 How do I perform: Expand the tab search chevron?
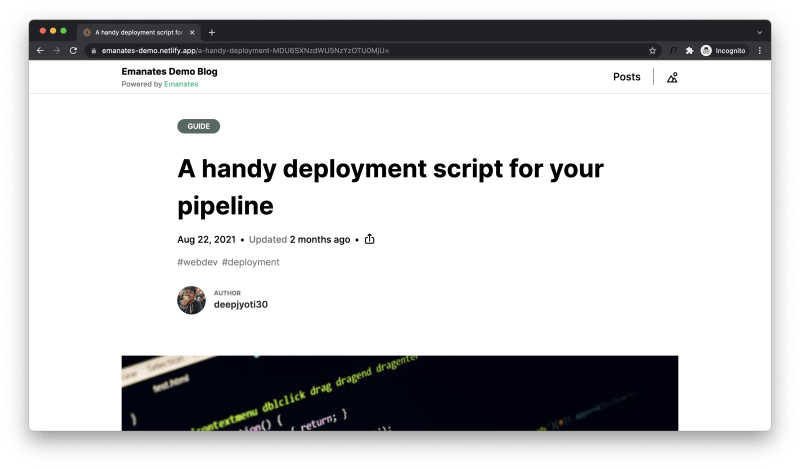click(x=759, y=32)
